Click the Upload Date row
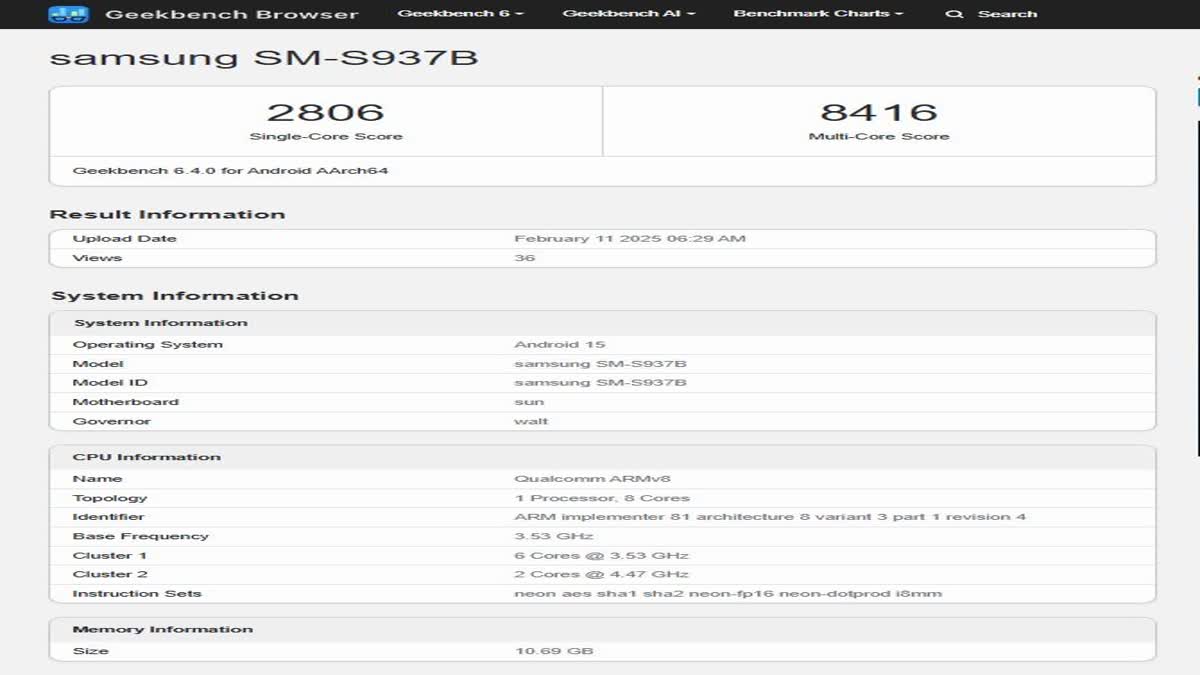Image resolution: width=1200 pixels, height=675 pixels. coord(127,238)
